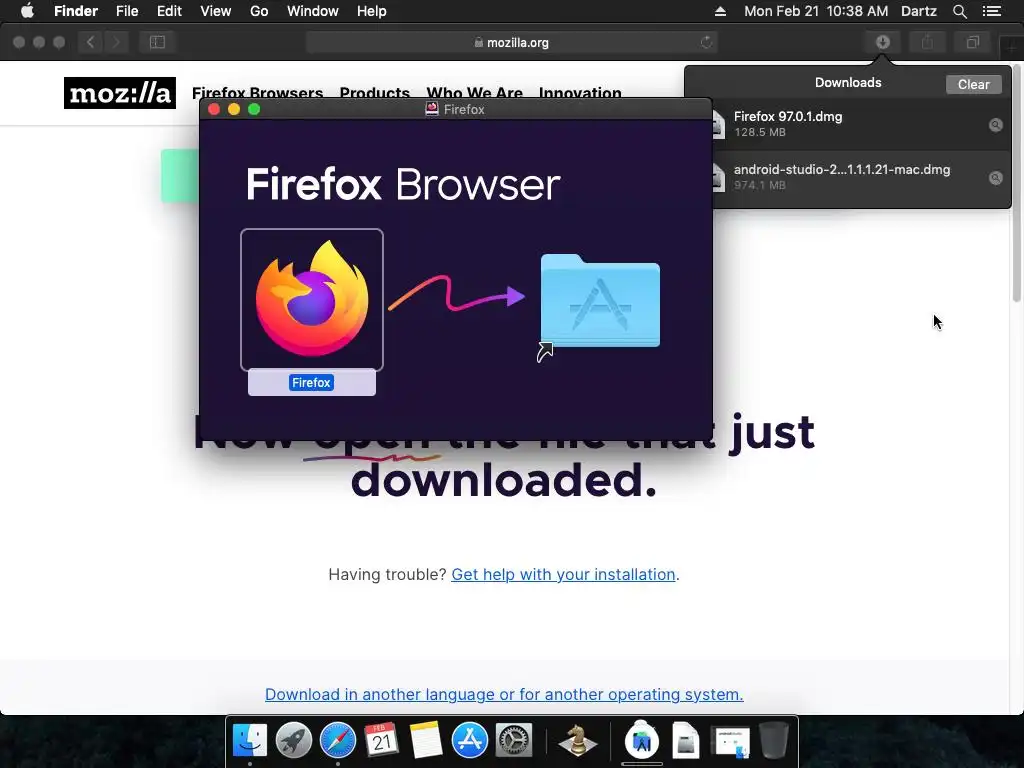This screenshot has width=1024, height=768.
Task: Open System Preferences from the Dock
Action: pos(514,740)
